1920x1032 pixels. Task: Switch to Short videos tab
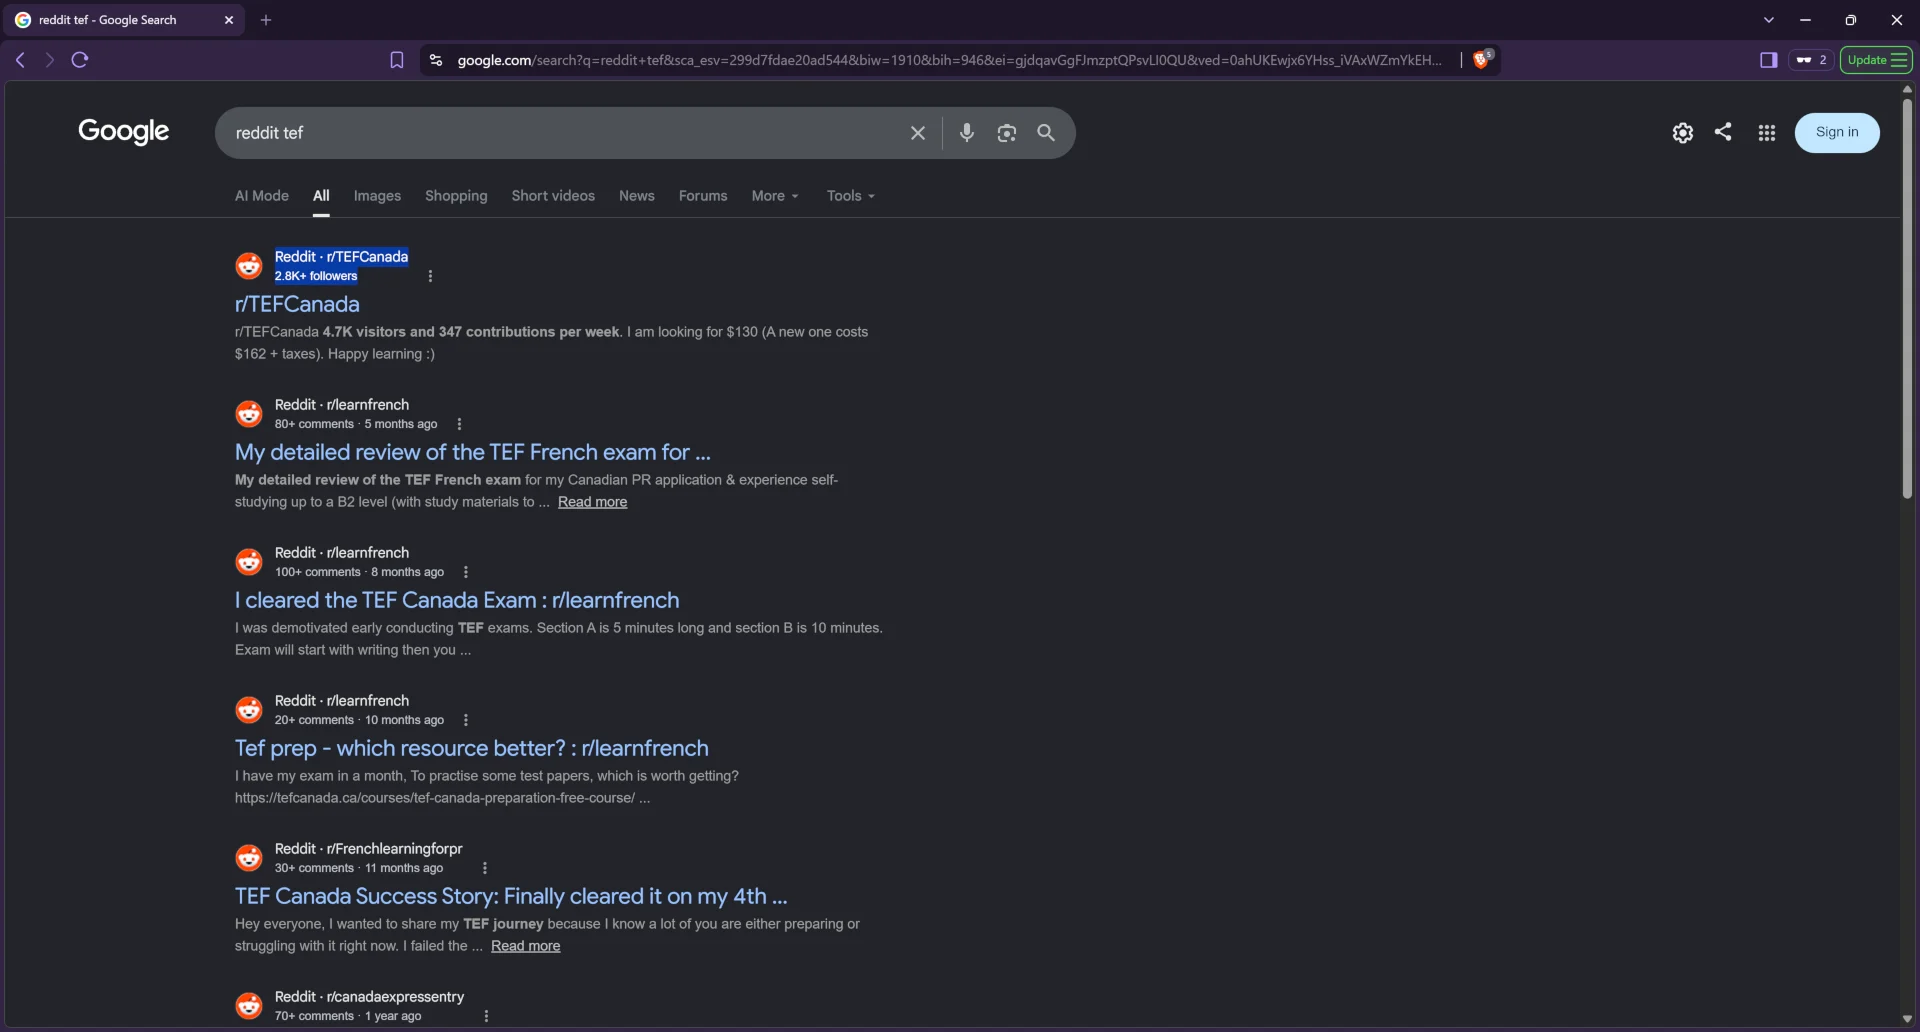point(553,196)
